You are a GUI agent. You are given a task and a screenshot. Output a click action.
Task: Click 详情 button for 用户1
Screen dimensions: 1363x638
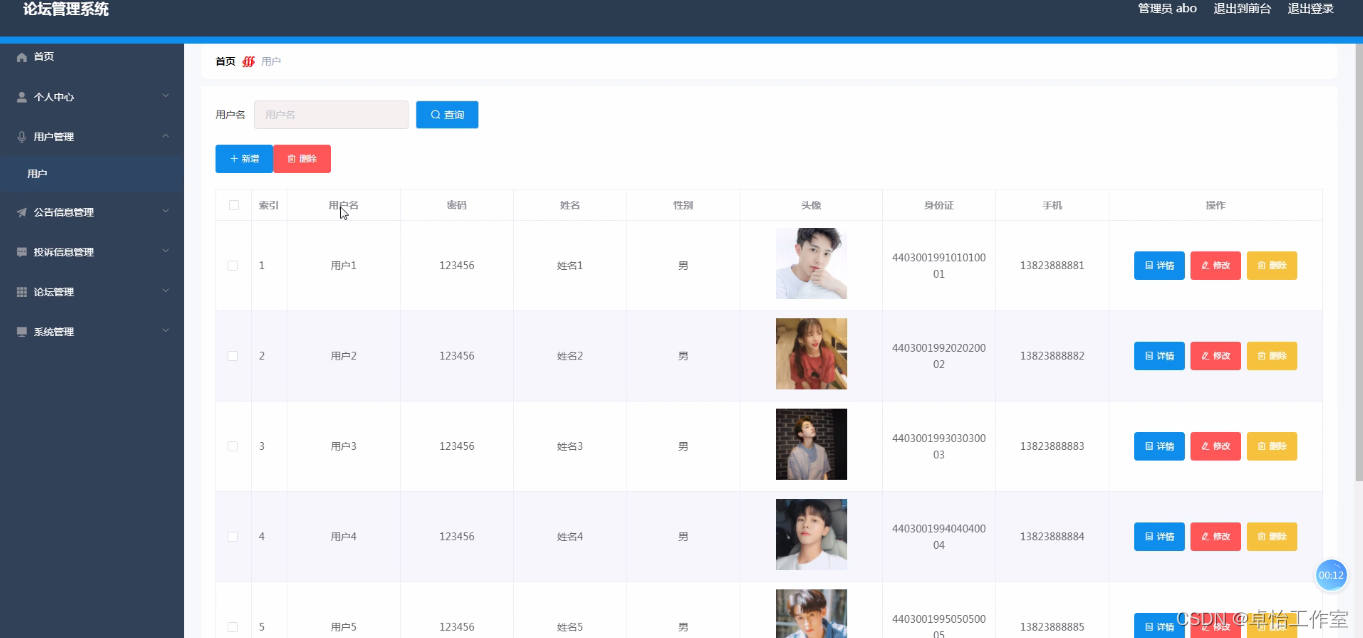pyautogui.click(x=1159, y=266)
